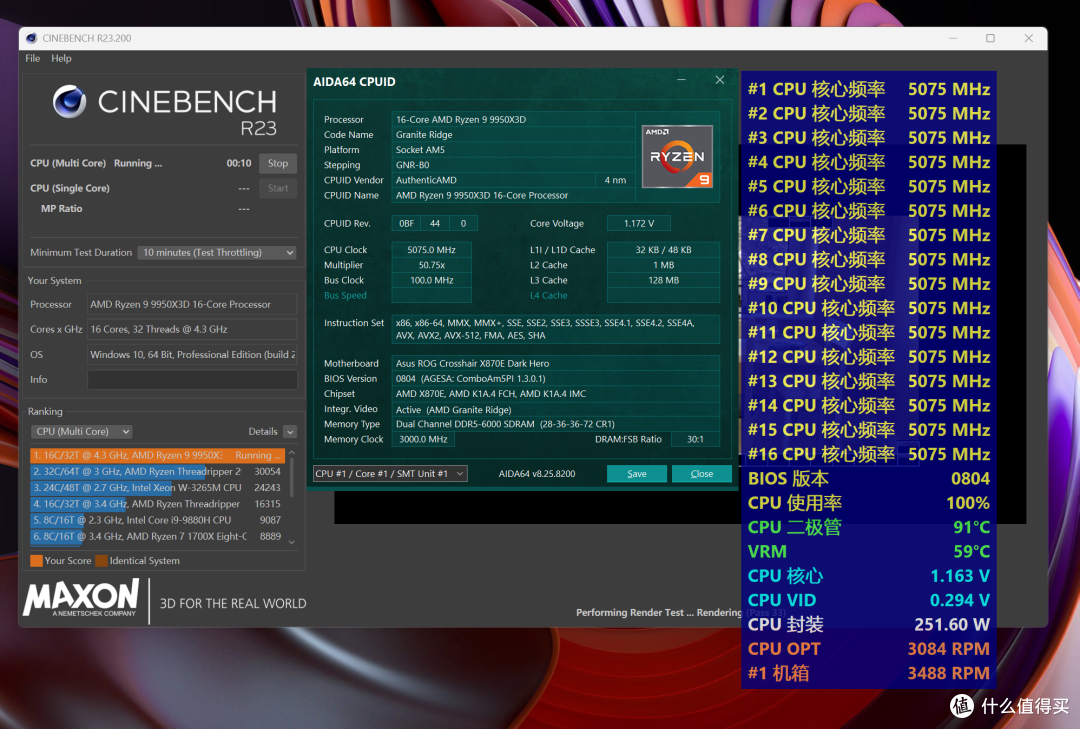Viewport: 1080px width, 729px height.
Task: Expand the ranking Details arrow
Action: [x=290, y=432]
